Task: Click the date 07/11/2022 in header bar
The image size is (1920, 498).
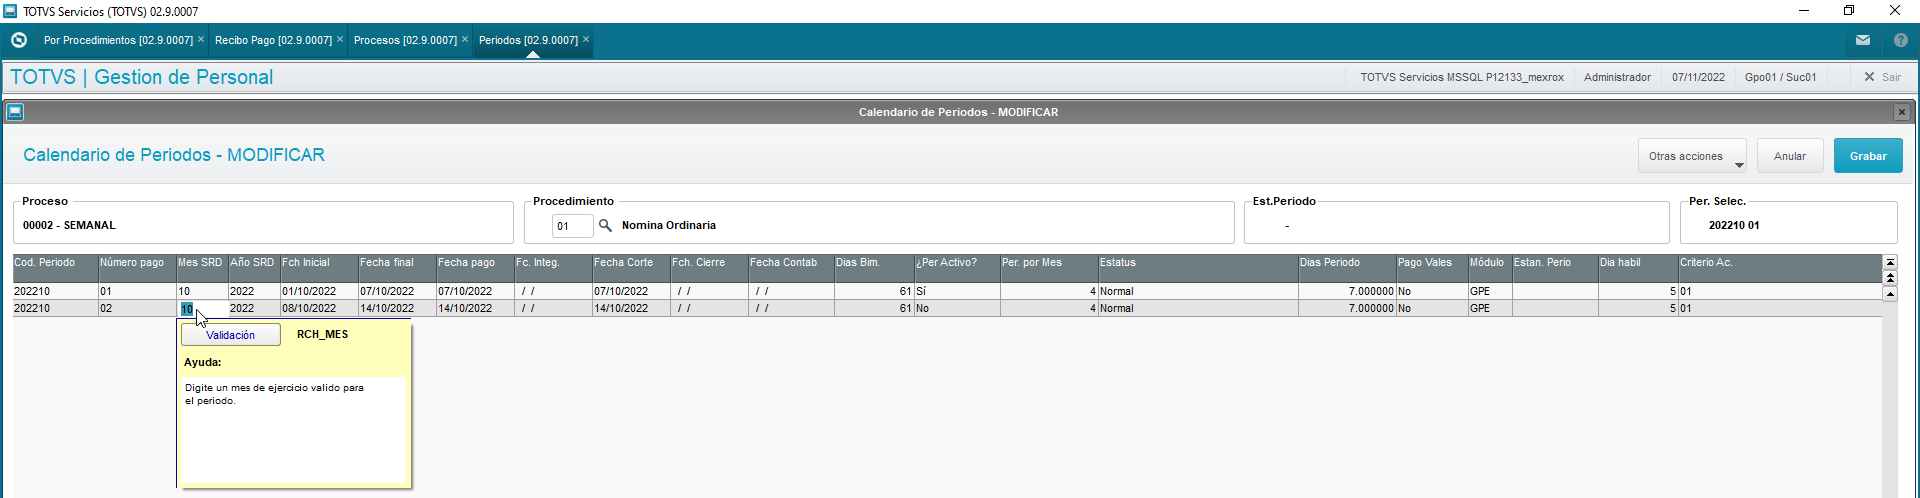Action: (x=1698, y=77)
